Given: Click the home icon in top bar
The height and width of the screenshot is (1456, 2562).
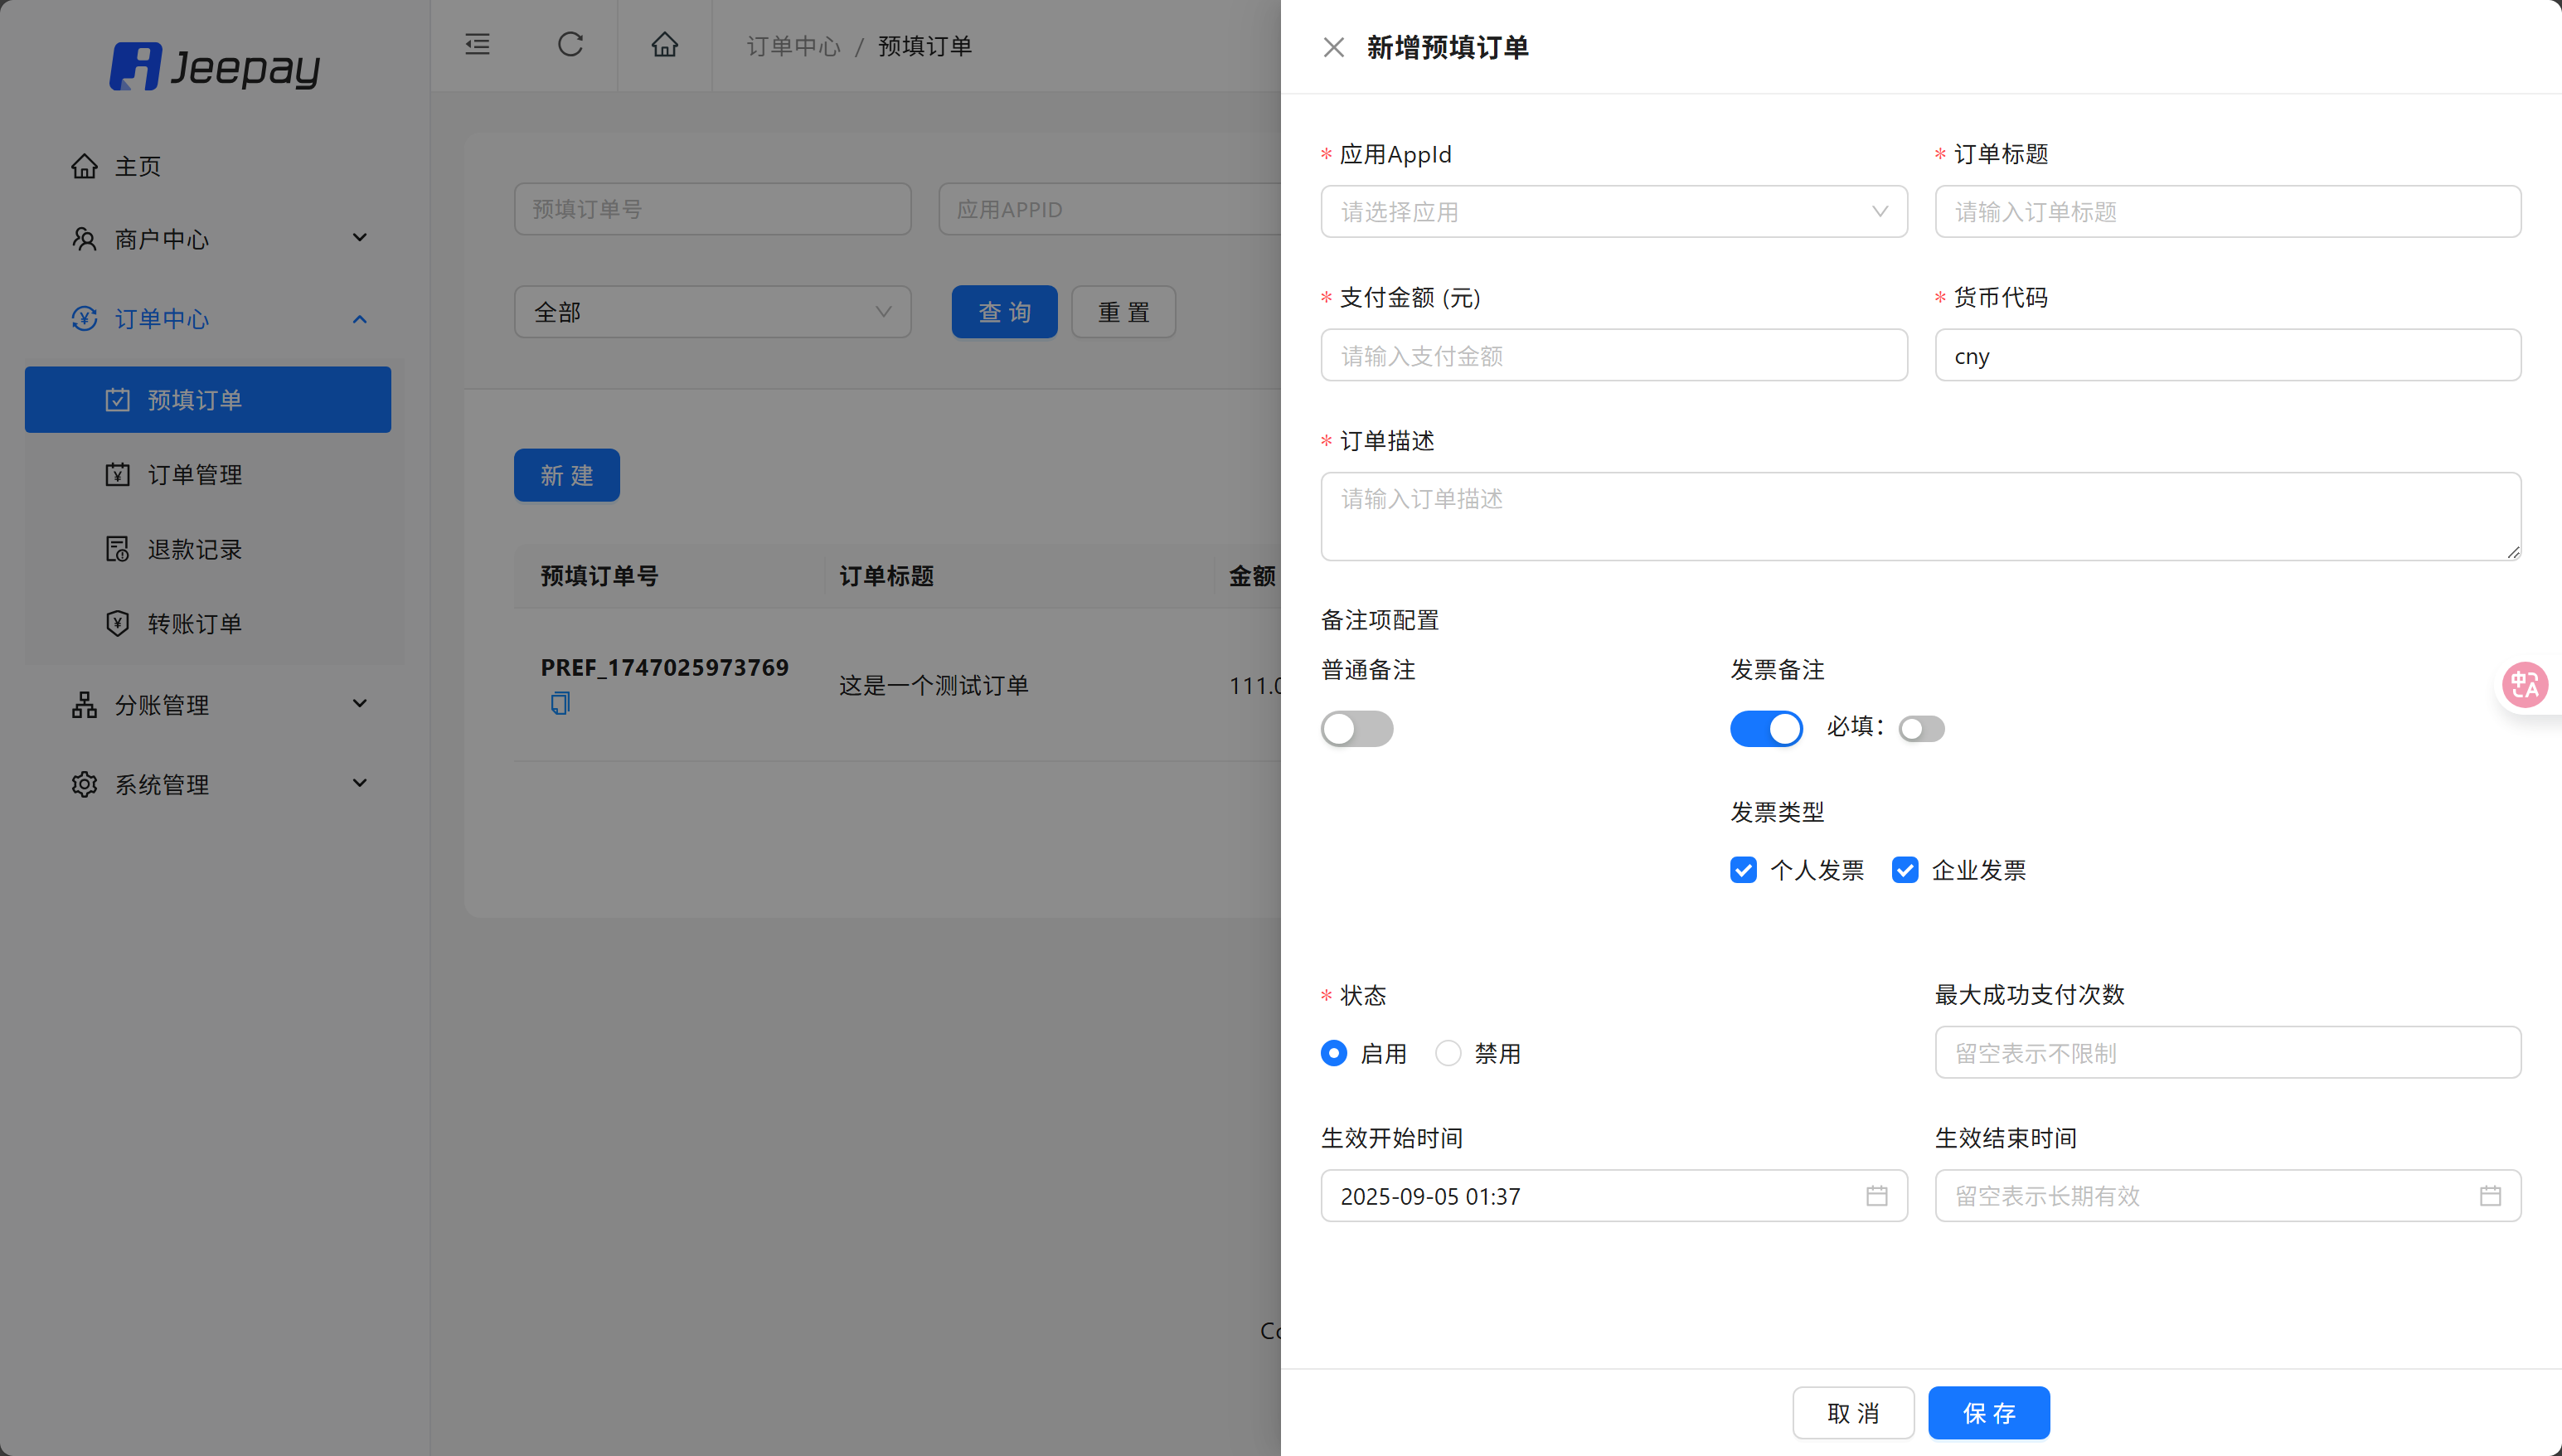Looking at the screenshot, I should 665,45.
